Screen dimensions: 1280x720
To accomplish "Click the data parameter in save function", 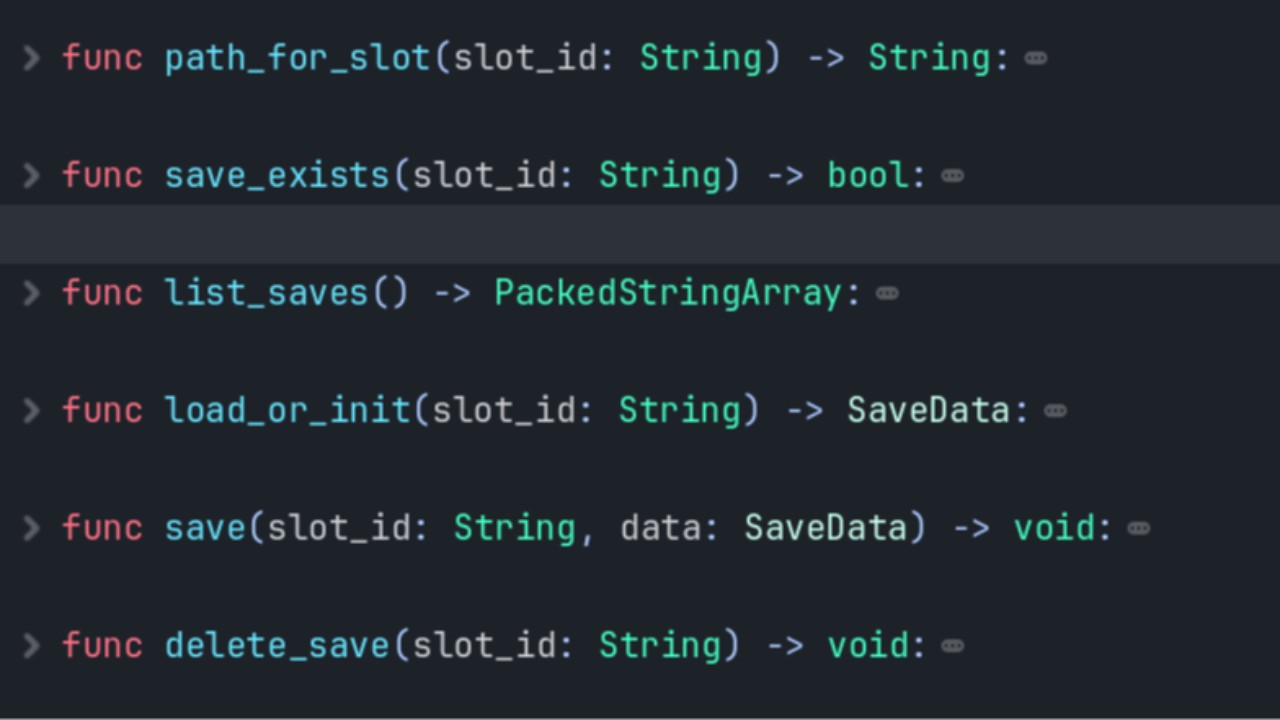I will 659,528.
